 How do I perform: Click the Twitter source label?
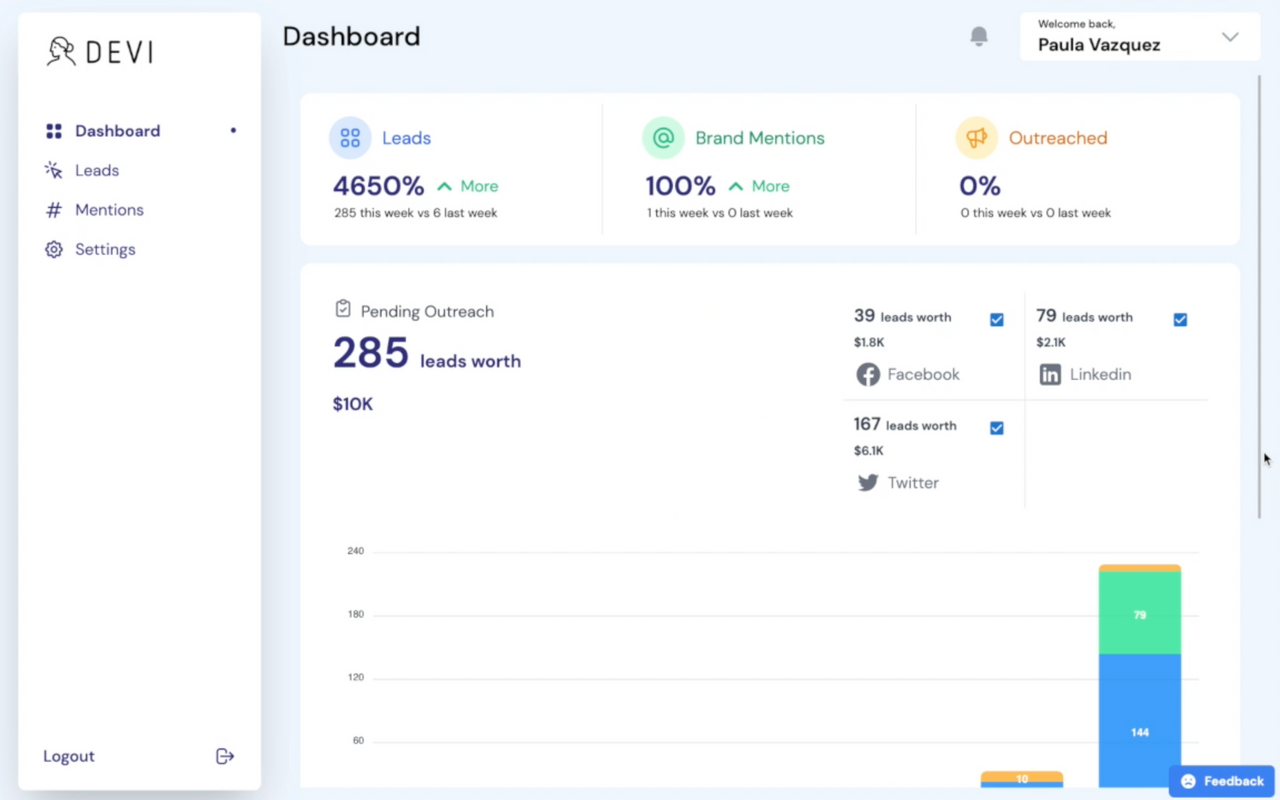tap(913, 483)
